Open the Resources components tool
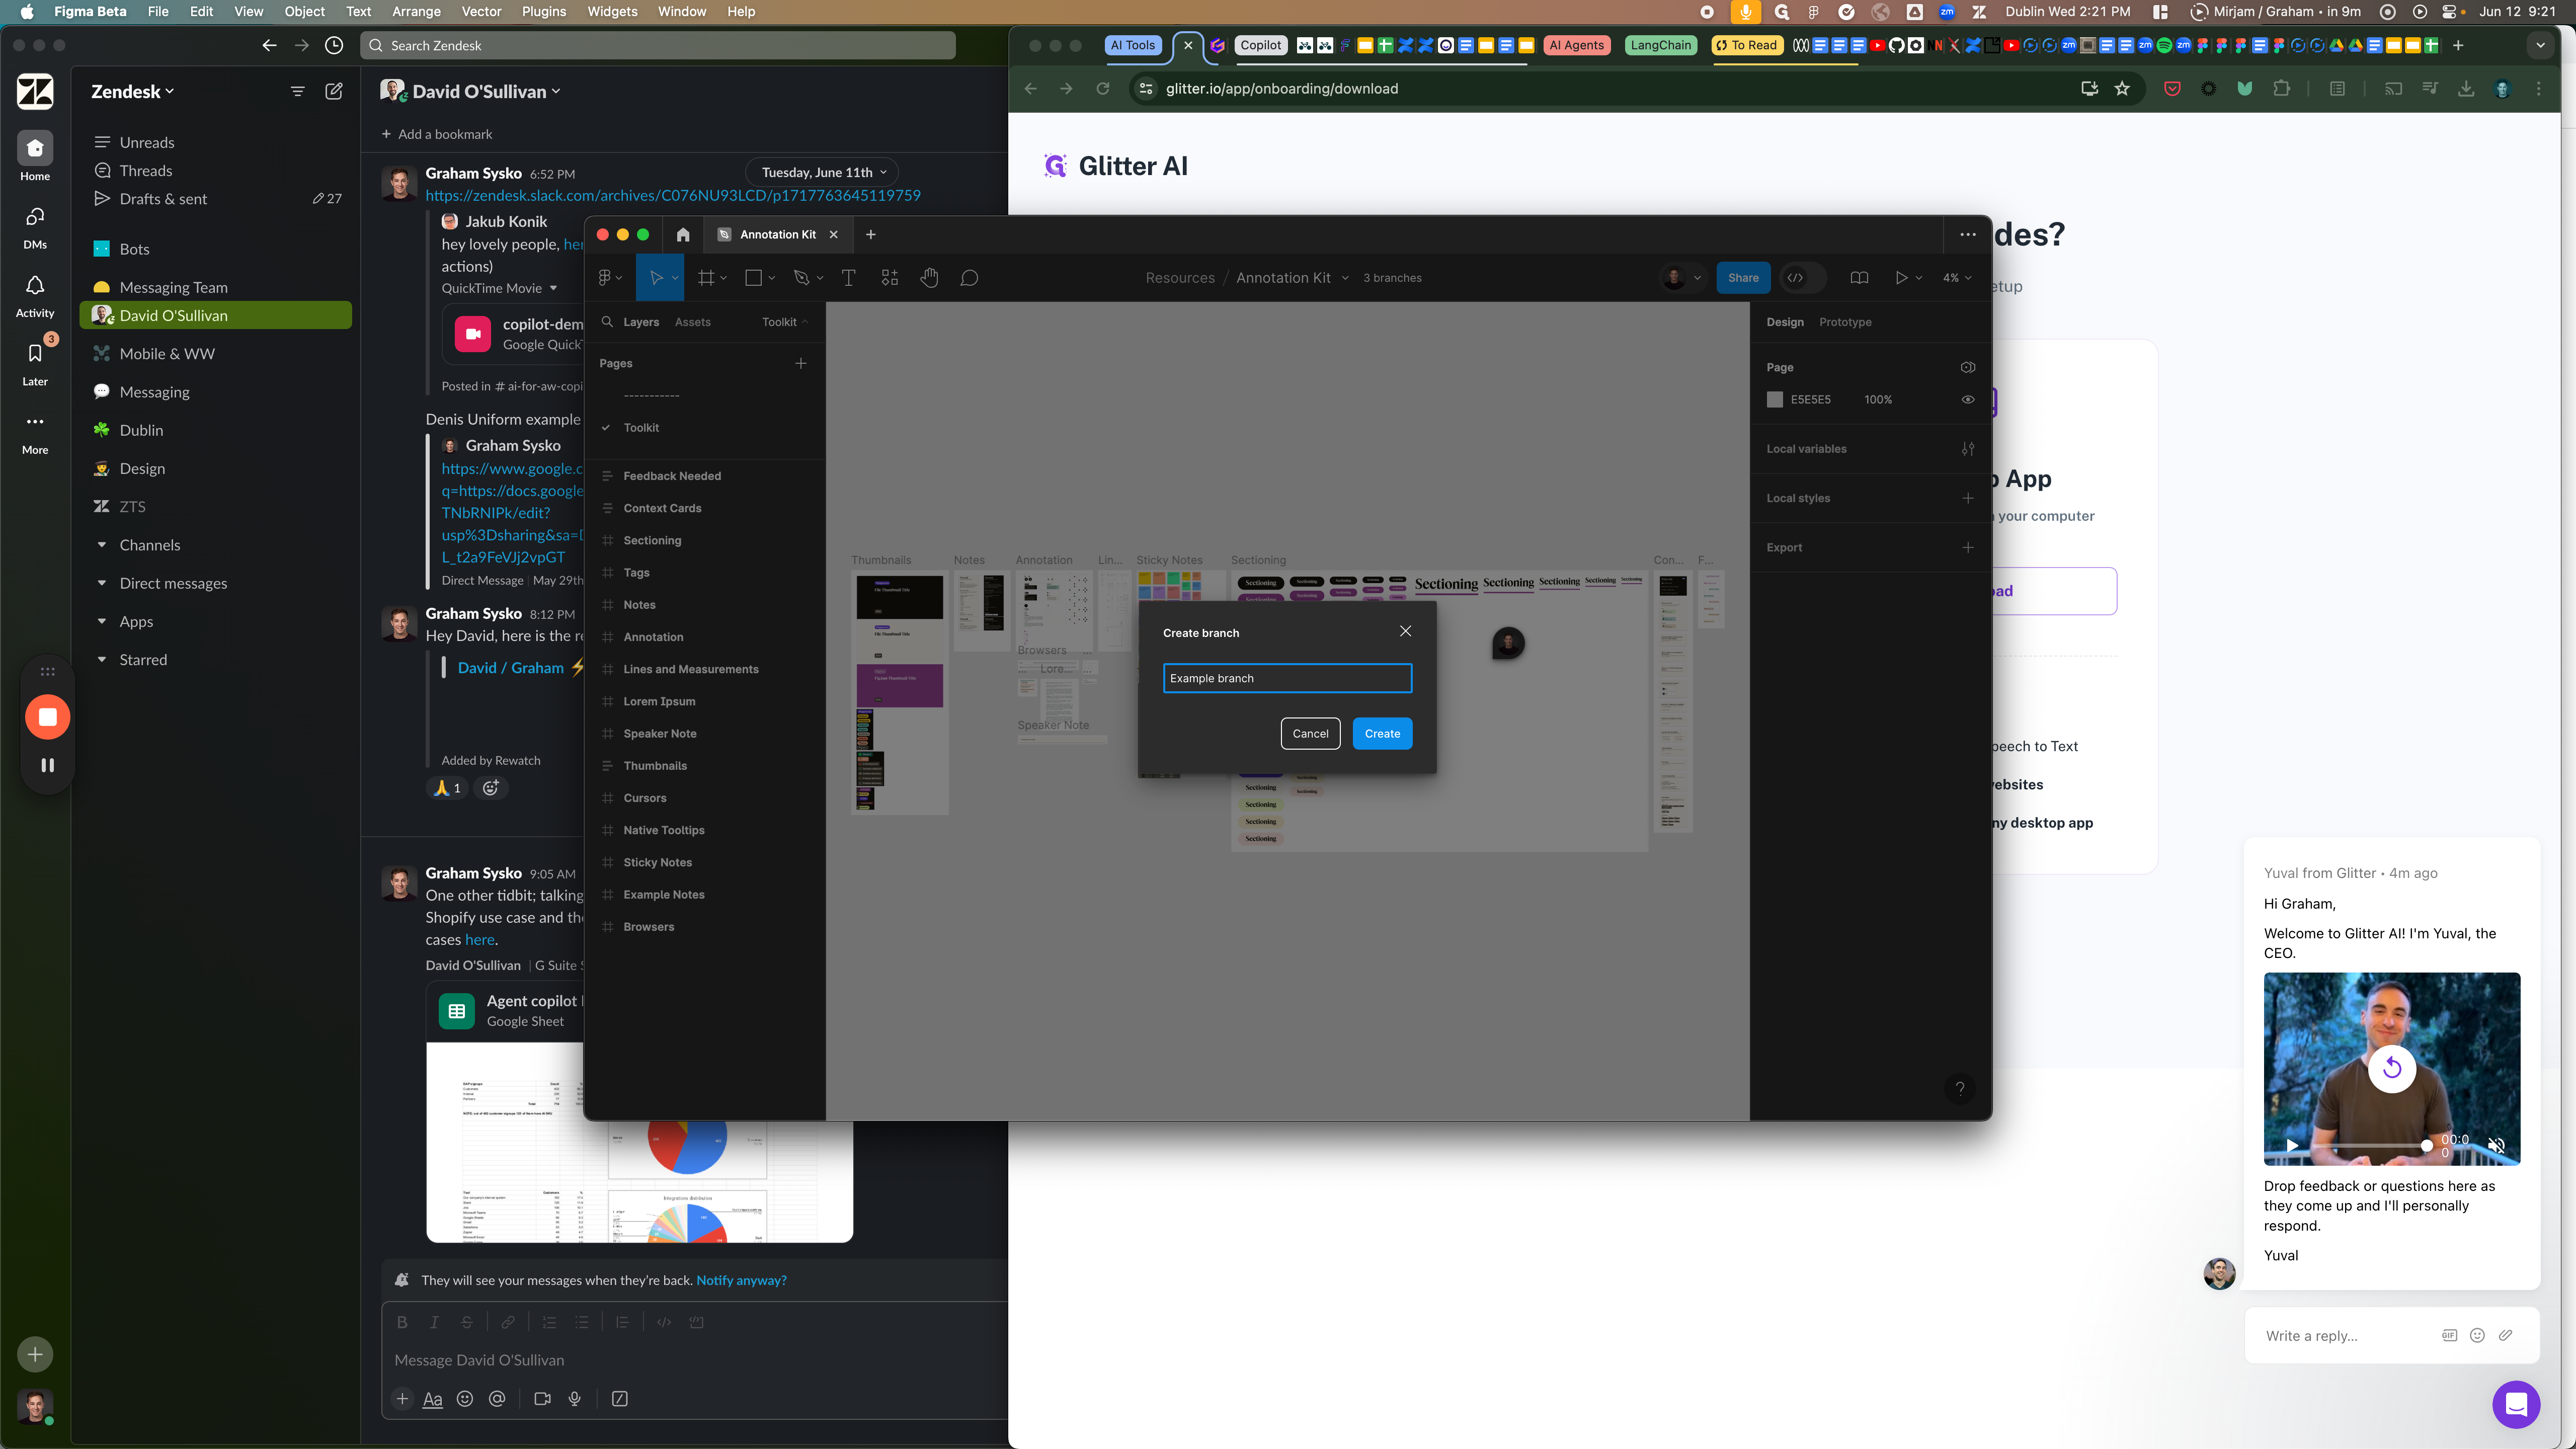Image resolution: width=2576 pixels, height=1449 pixels. [x=889, y=278]
